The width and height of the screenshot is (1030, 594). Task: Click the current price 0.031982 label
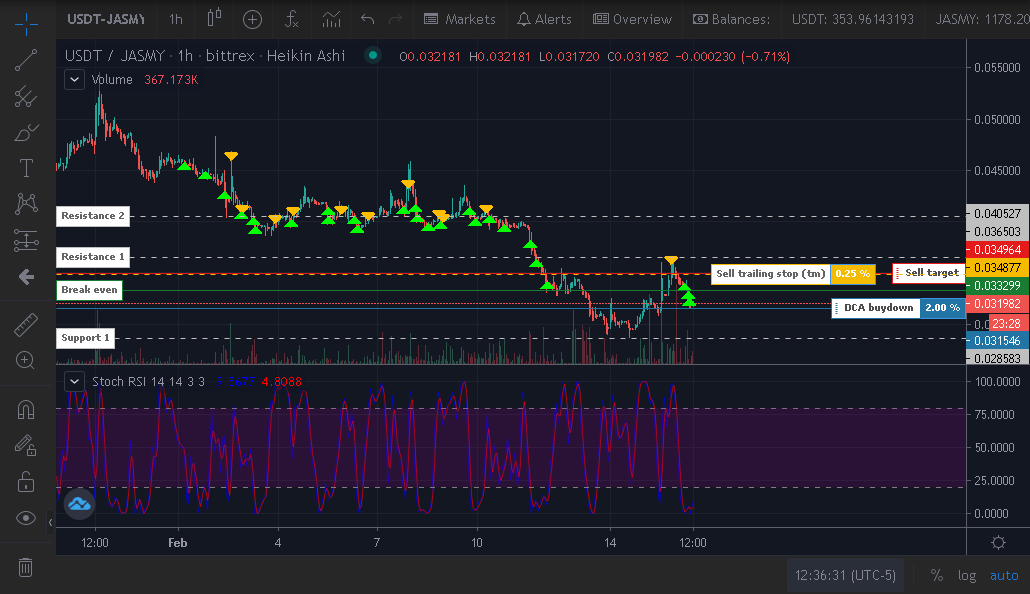[x=997, y=304]
